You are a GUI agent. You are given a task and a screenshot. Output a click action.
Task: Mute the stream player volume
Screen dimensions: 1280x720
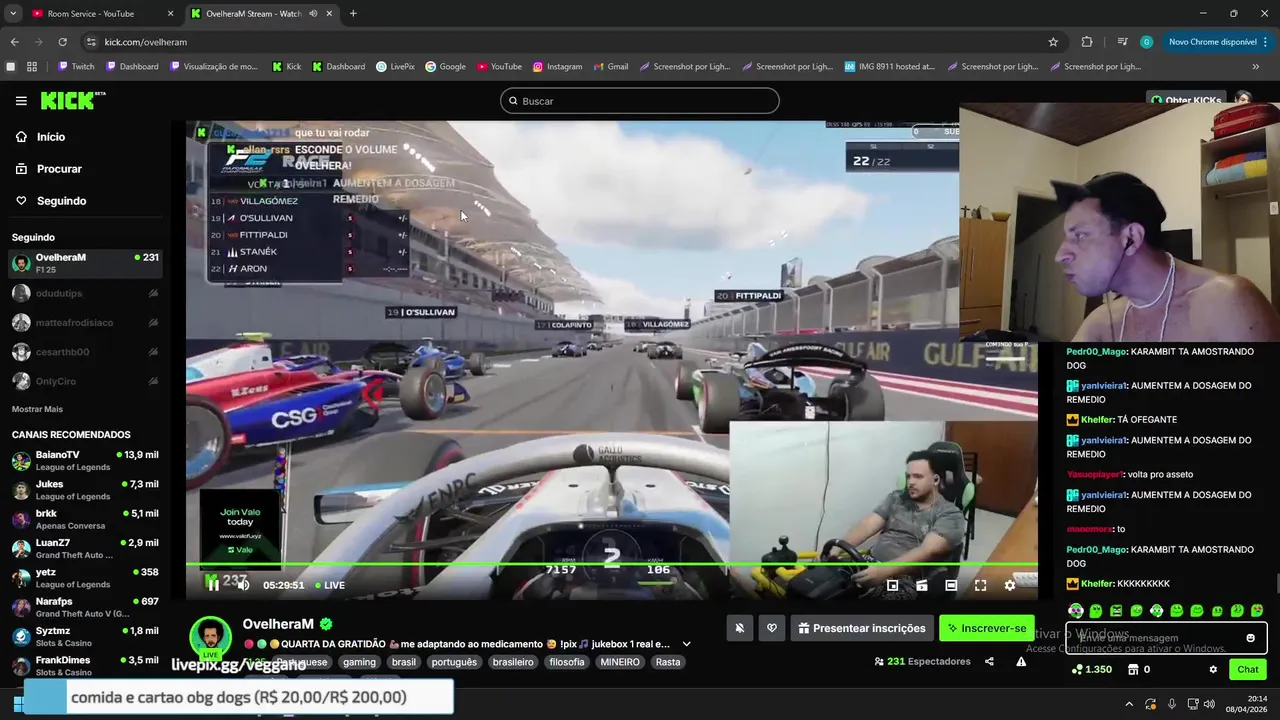click(243, 585)
